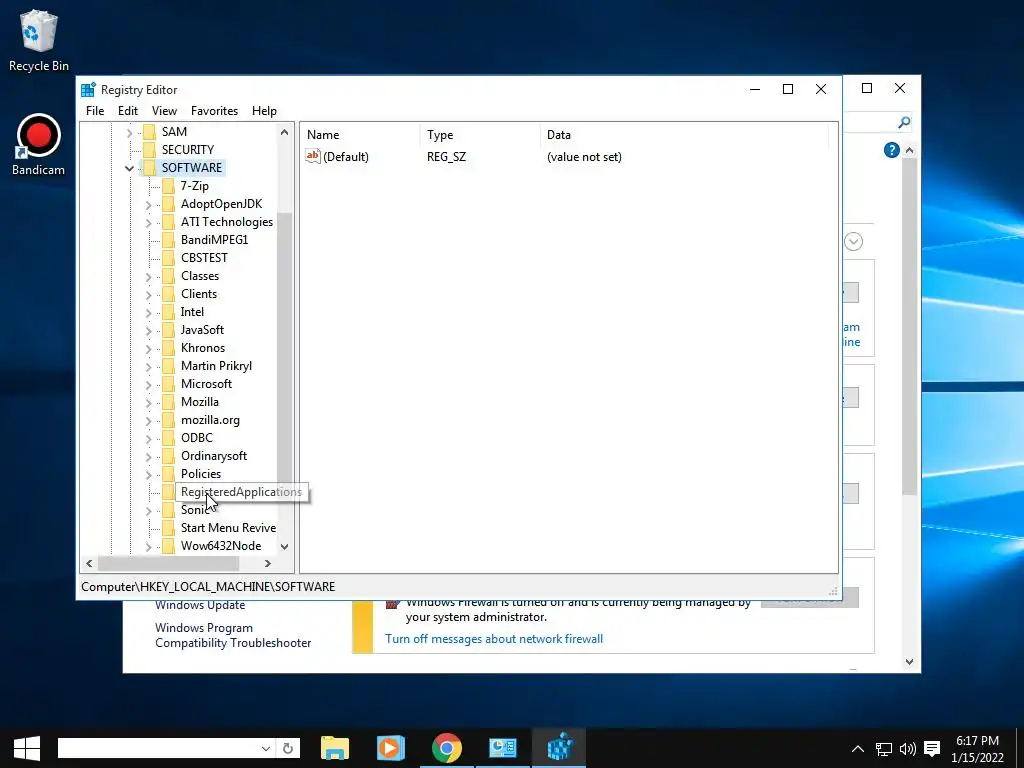Expand the AdoptOpenJDK key
Screen dimensions: 1024x768
point(148,205)
